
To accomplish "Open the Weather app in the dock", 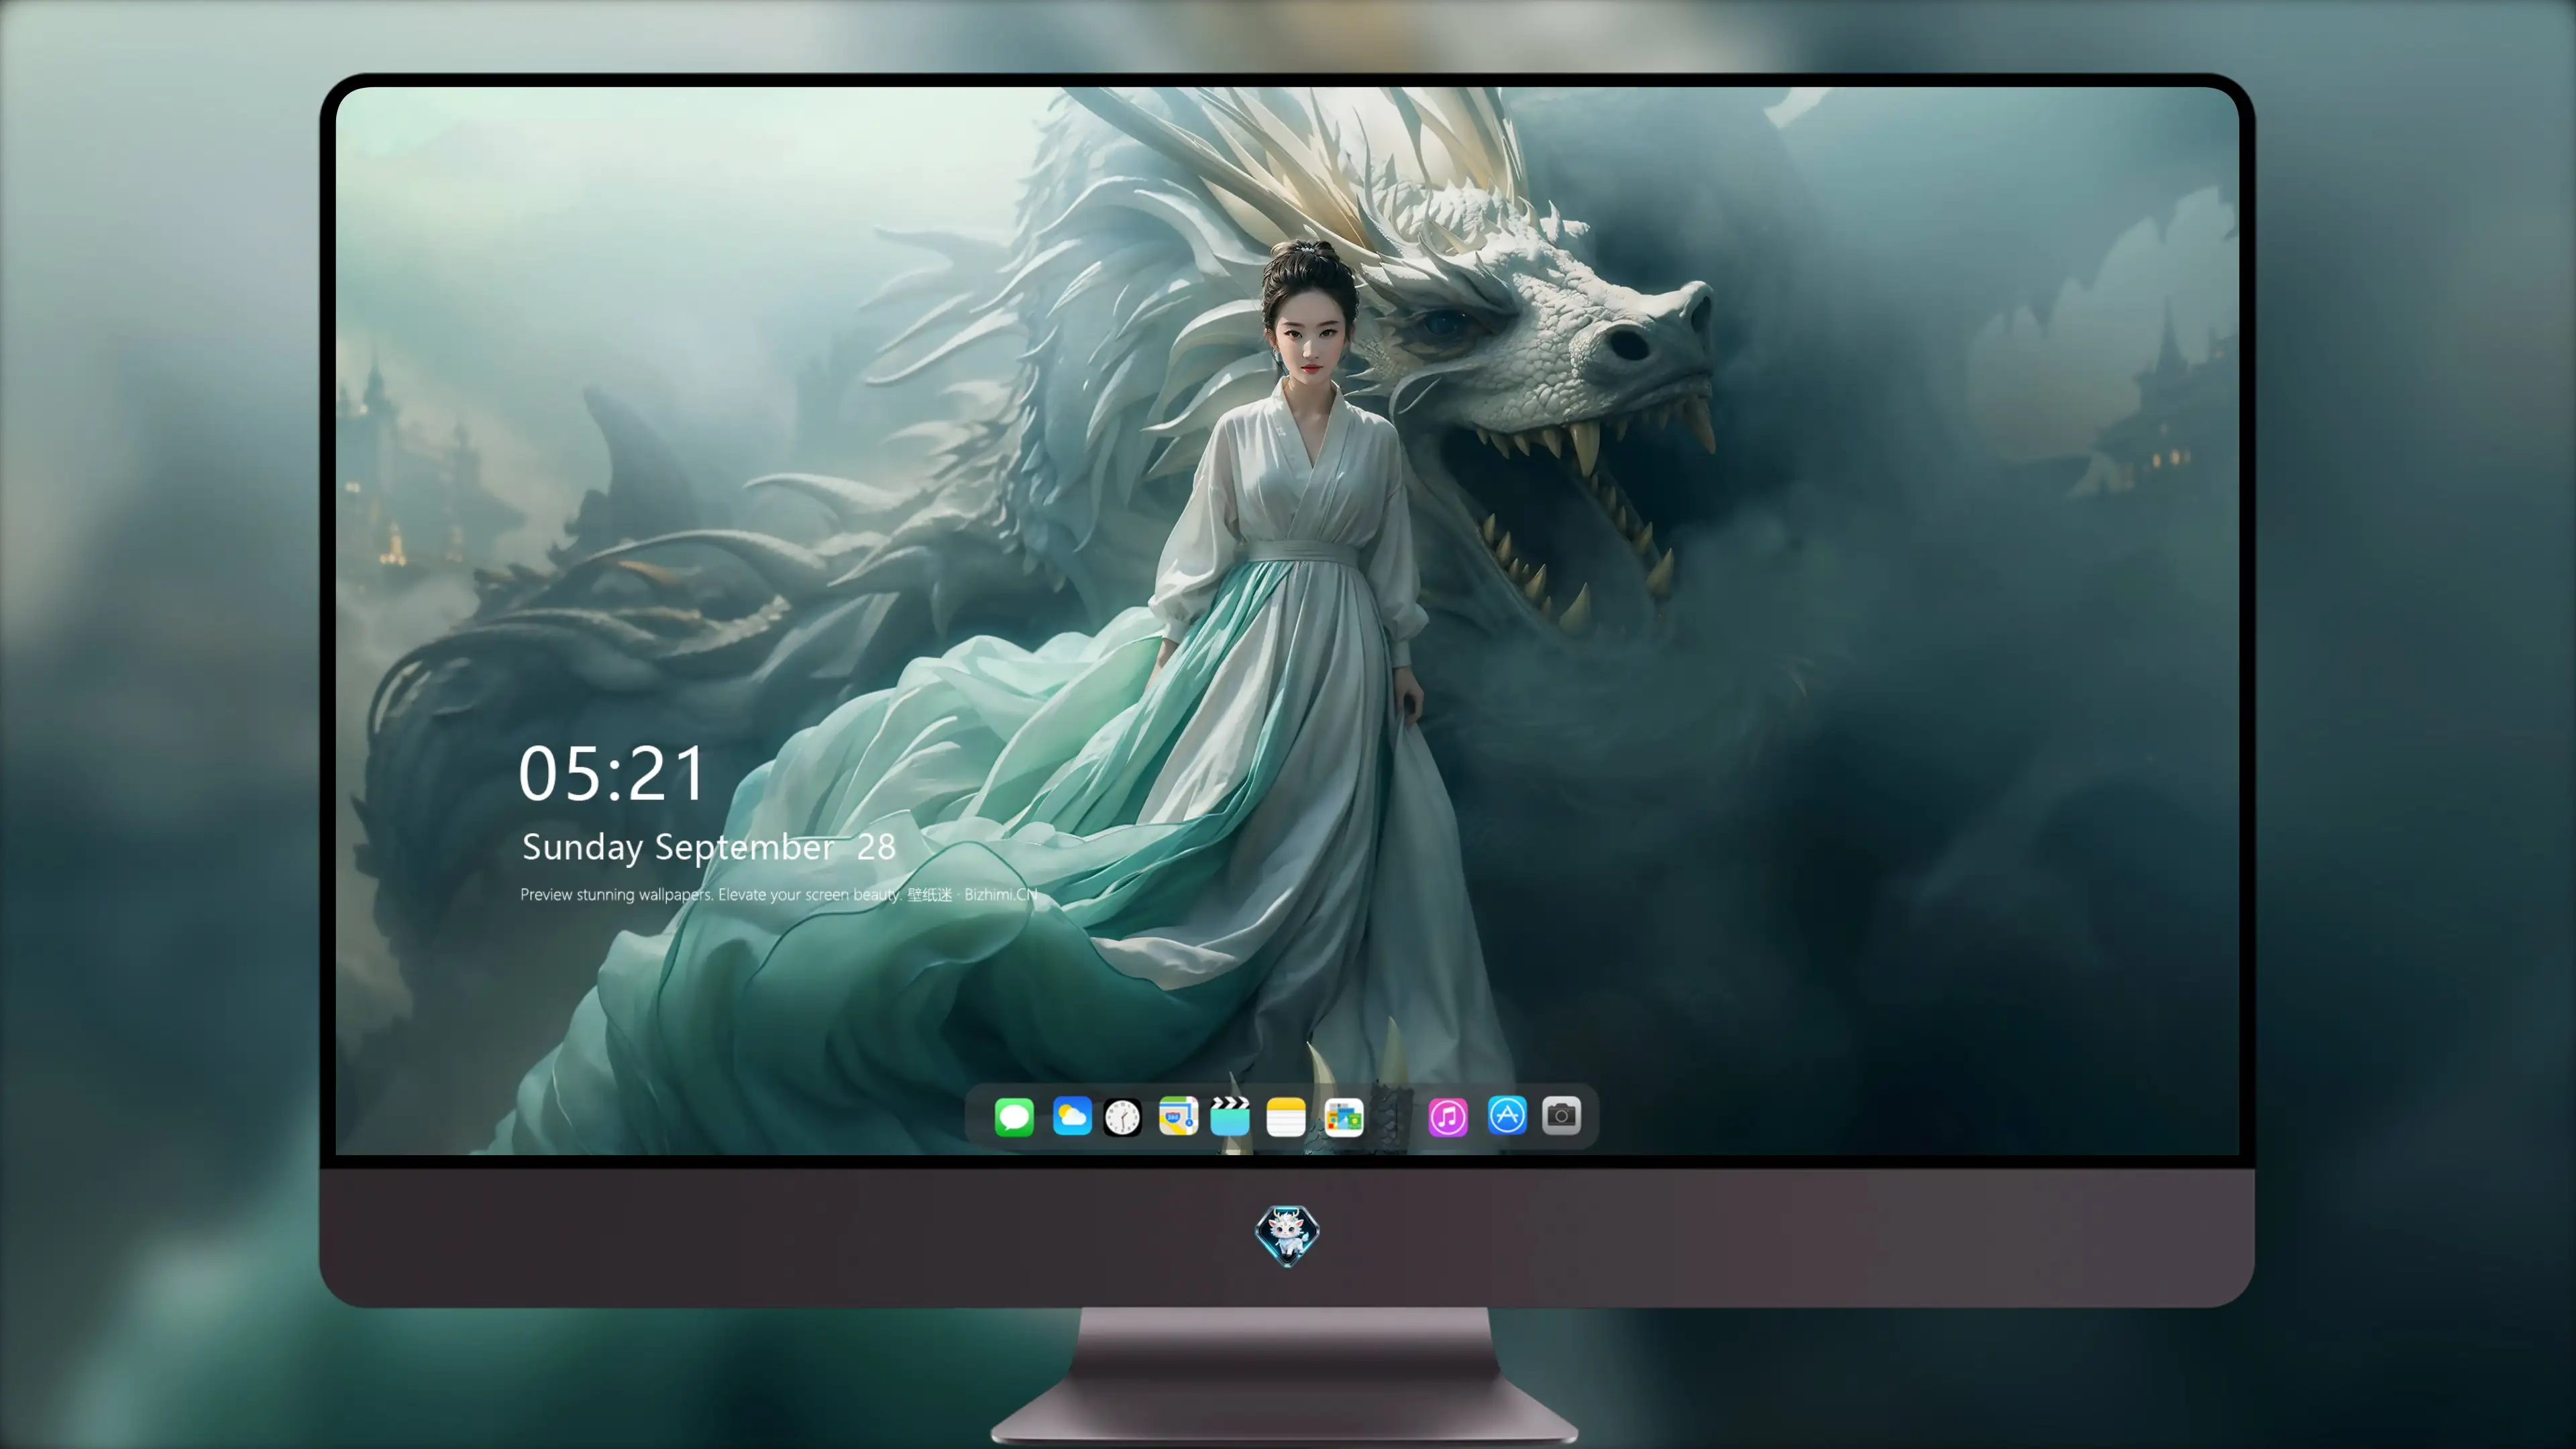I will point(1071,1116).
